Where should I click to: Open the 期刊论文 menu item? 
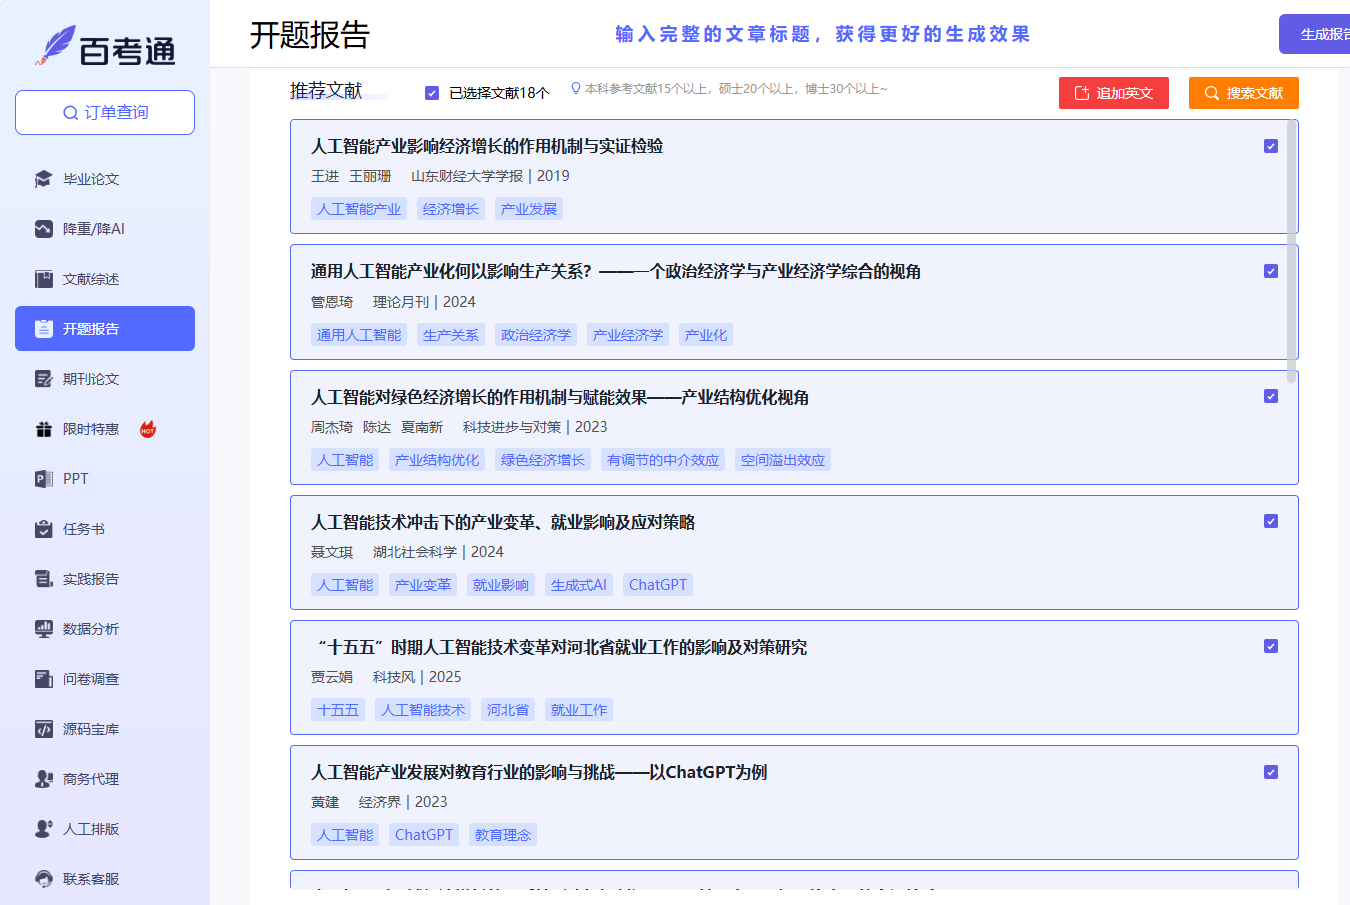click(91, 379)
